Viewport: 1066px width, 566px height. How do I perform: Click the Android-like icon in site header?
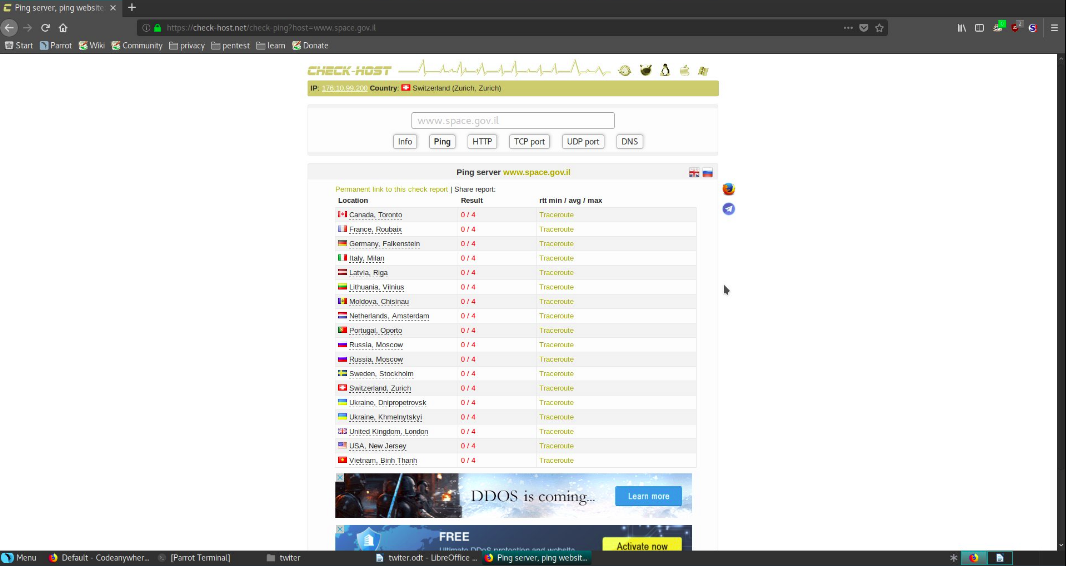pos(645,71)
